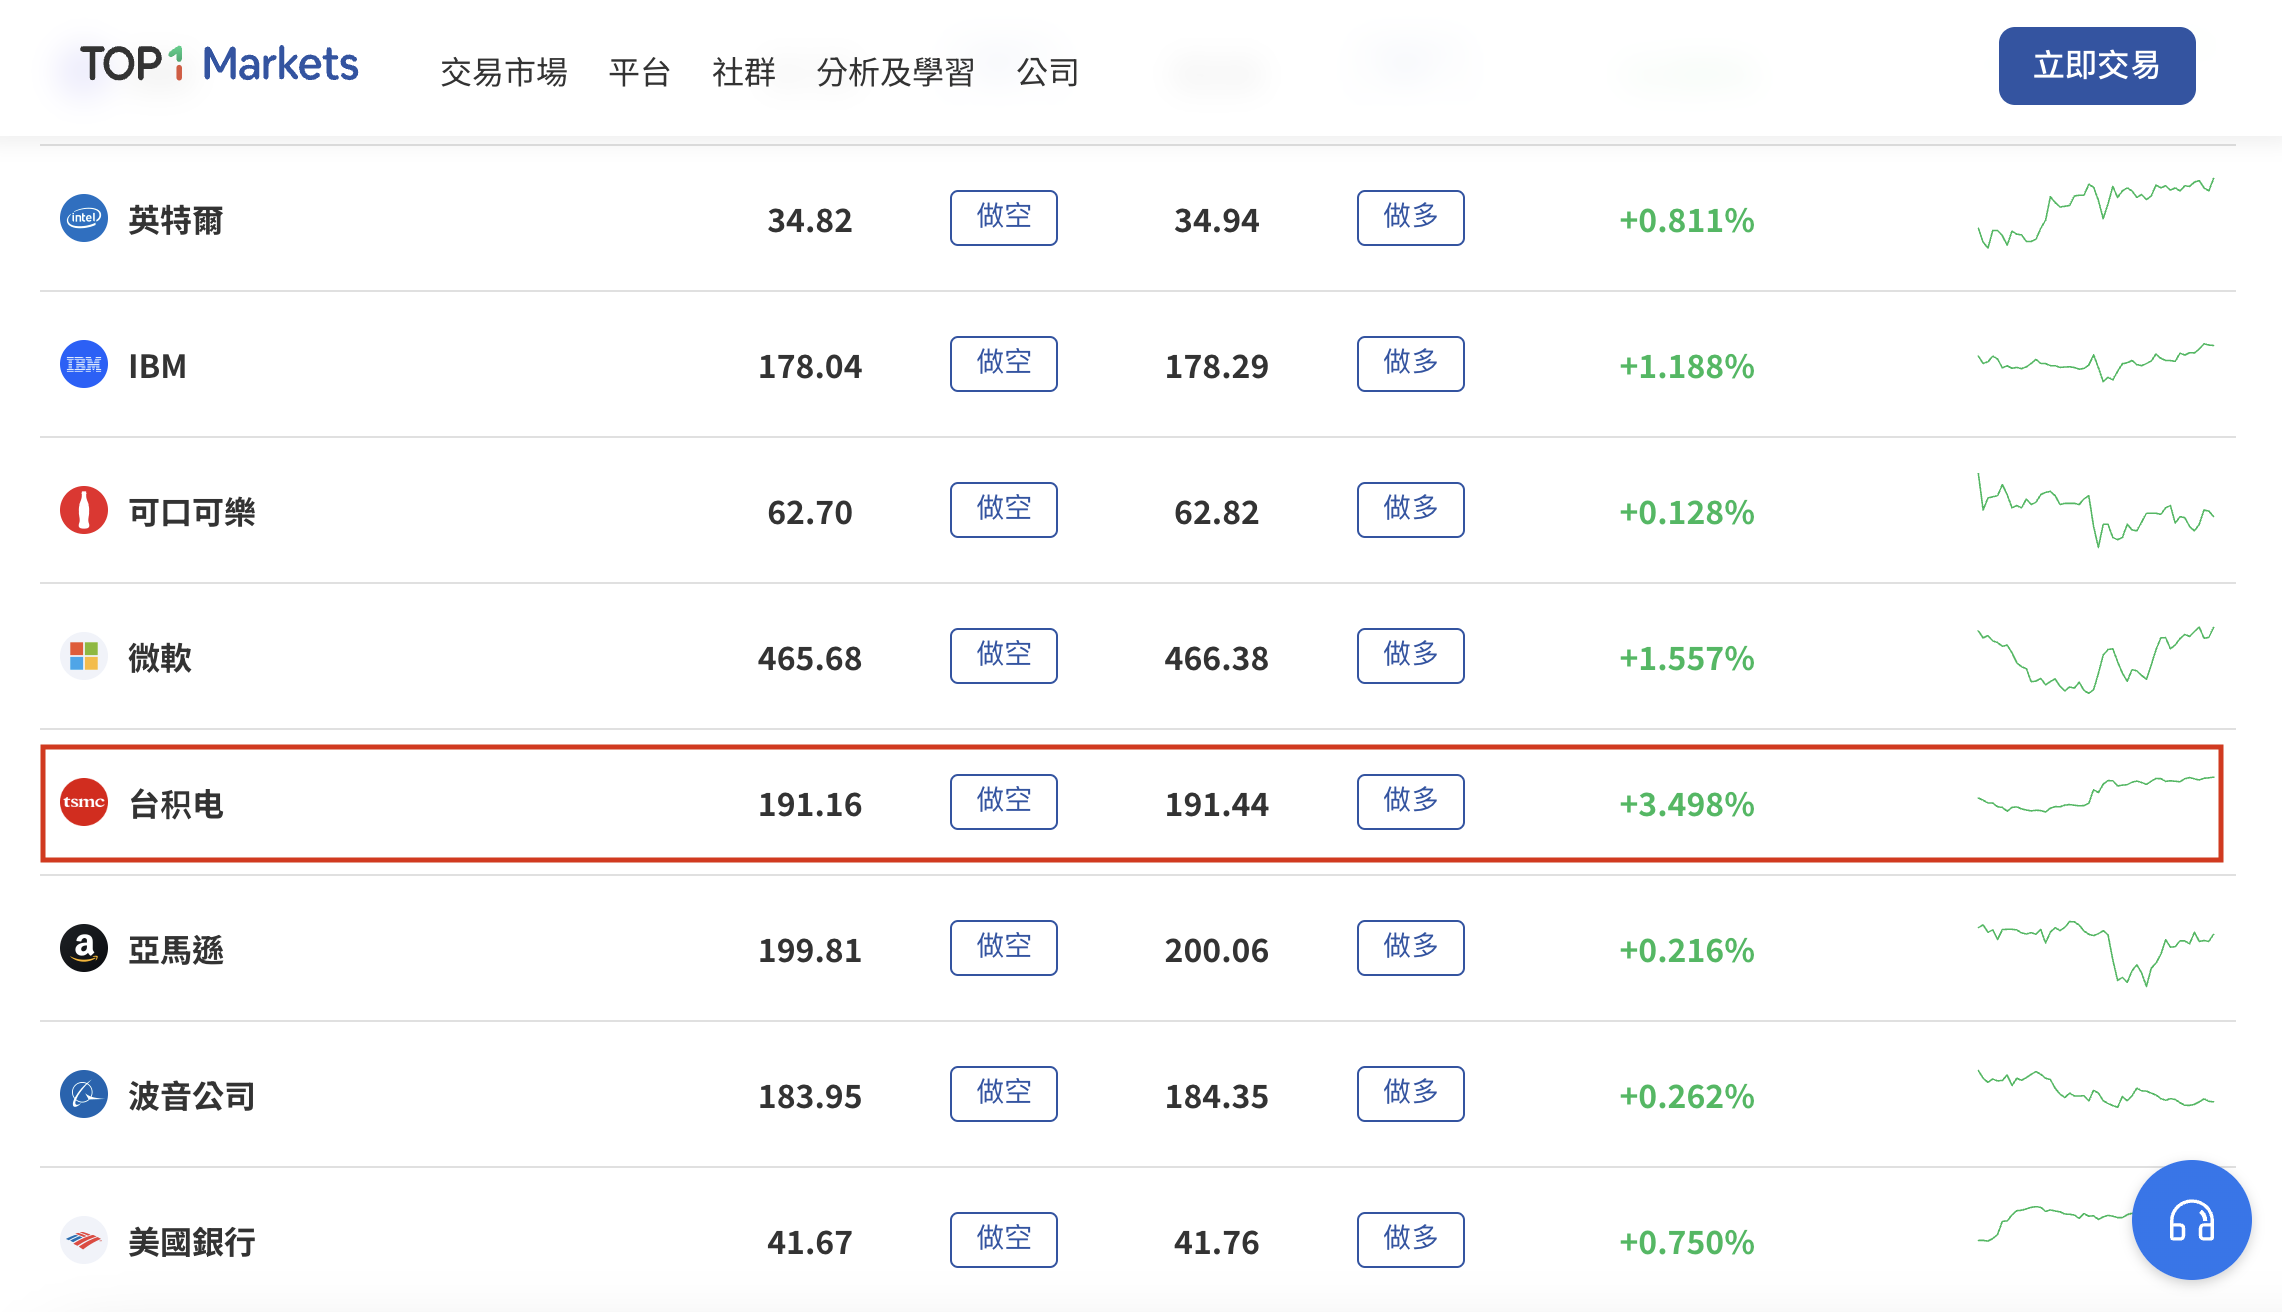
Task: Click 做空 for 台积电
Action: pyautogui.click(x=1003, y=802)
